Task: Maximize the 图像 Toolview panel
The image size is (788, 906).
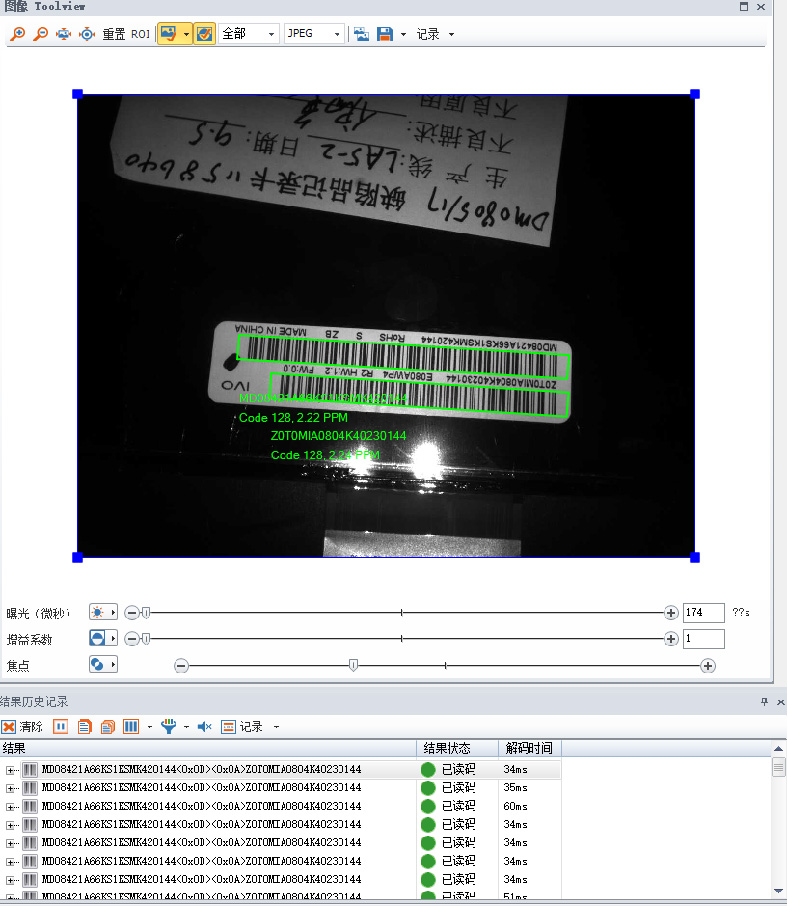Action: (744, 7)
